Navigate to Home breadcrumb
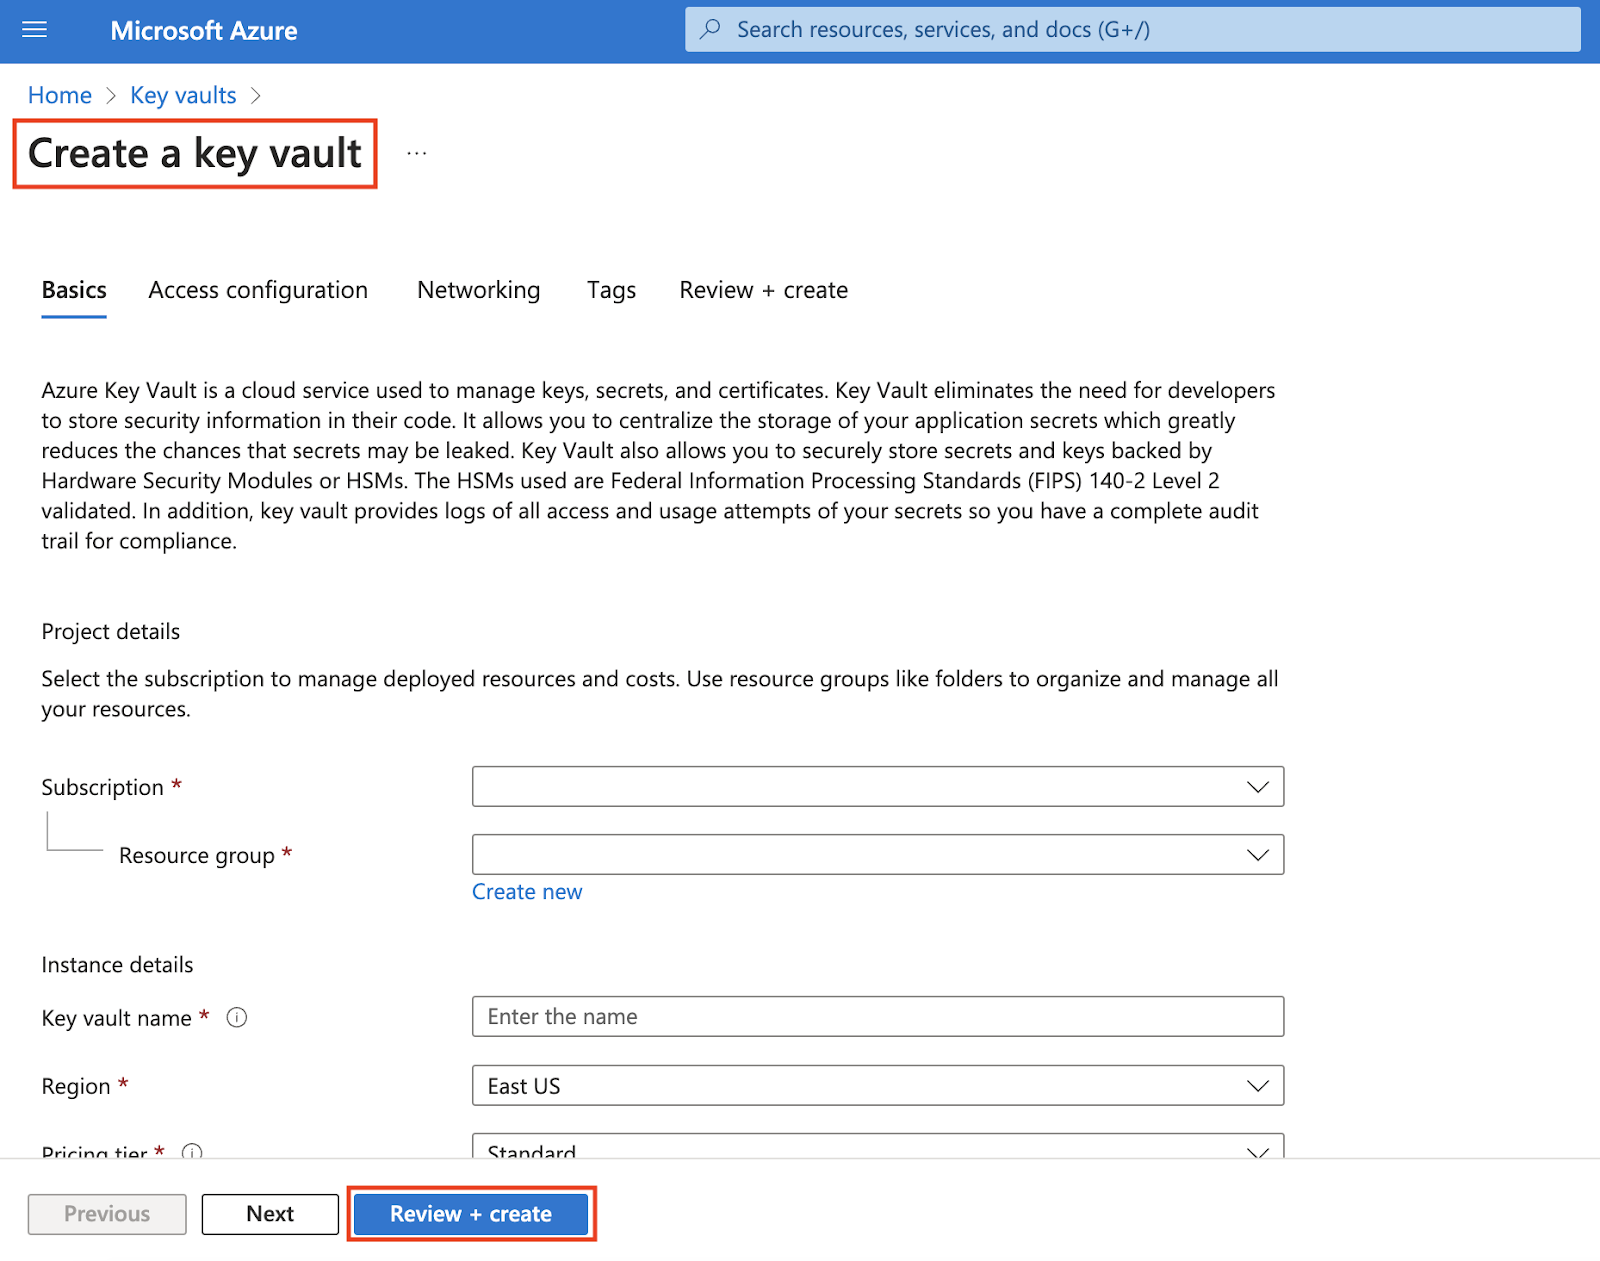Viewport: 1600px width, 1261px height. (x=60, y=95)
